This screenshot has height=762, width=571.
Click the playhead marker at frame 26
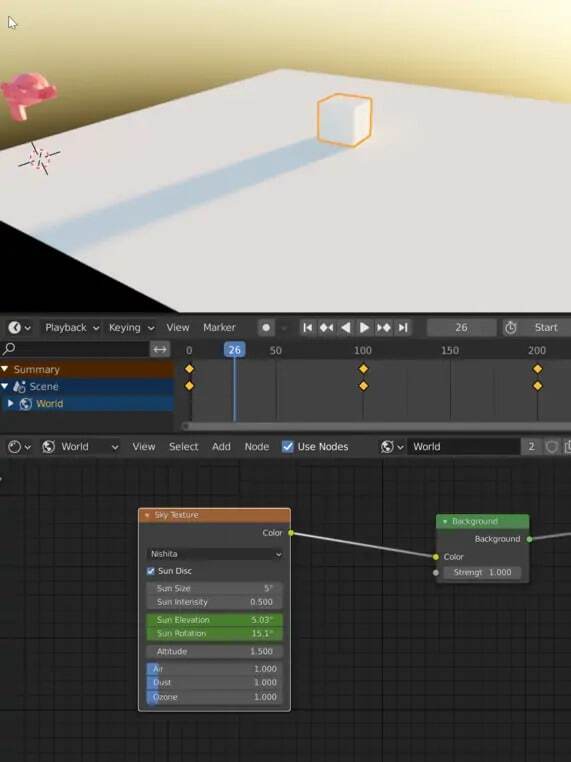(x=234, y=349)
